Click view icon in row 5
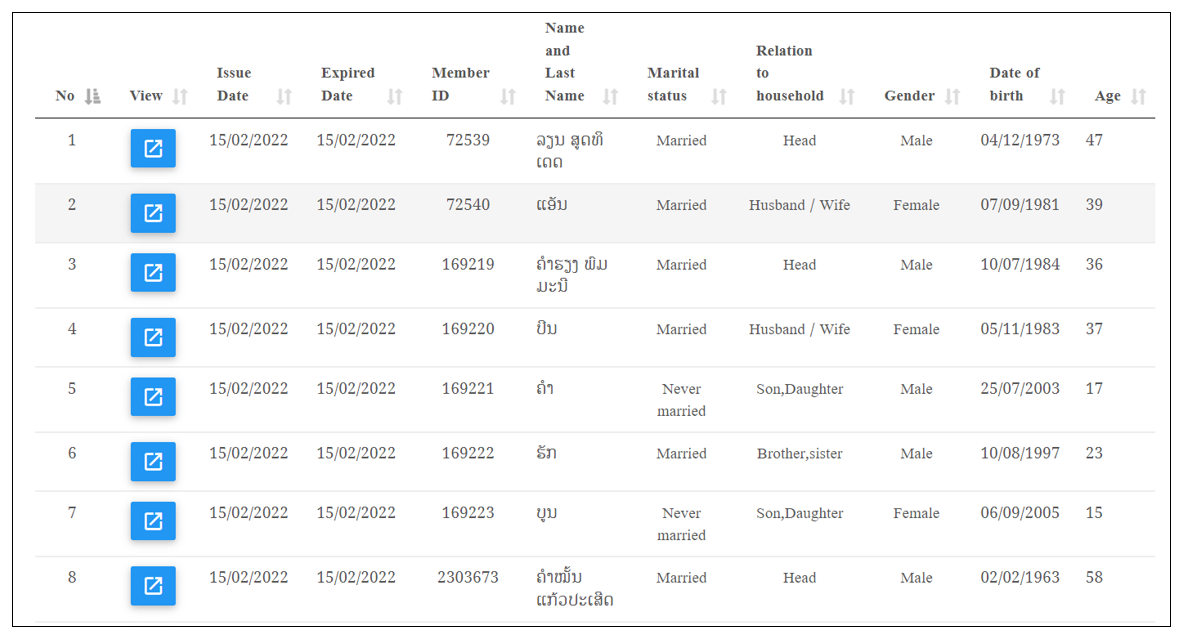Viewport: 1182px width, 637px height. tap(153, 397)
